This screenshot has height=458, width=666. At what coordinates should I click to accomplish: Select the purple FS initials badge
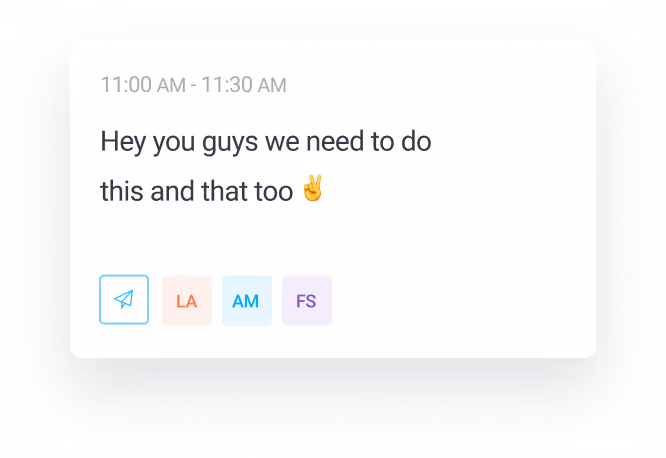click(307, 300)
